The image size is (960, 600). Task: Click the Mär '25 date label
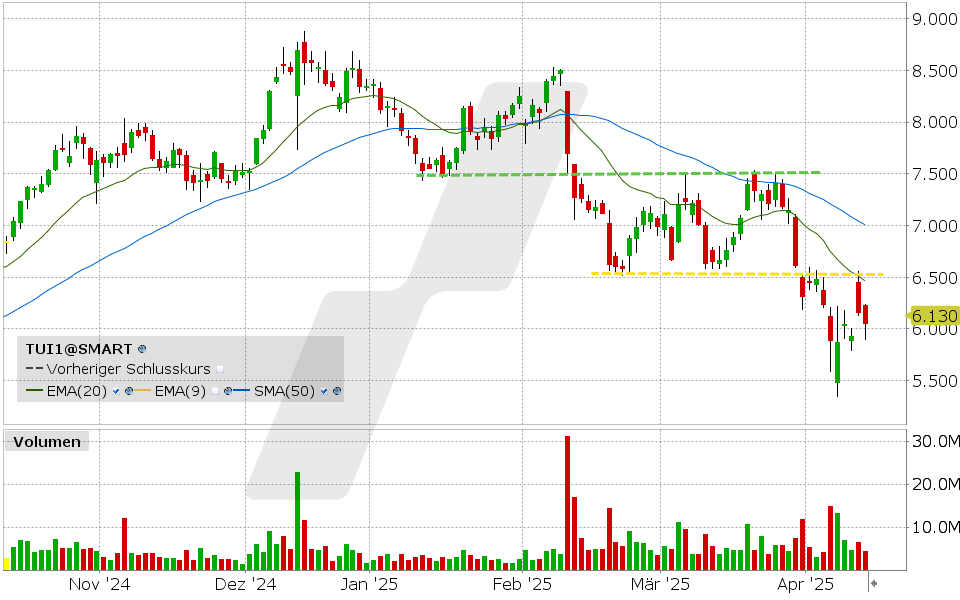(661, 584)
